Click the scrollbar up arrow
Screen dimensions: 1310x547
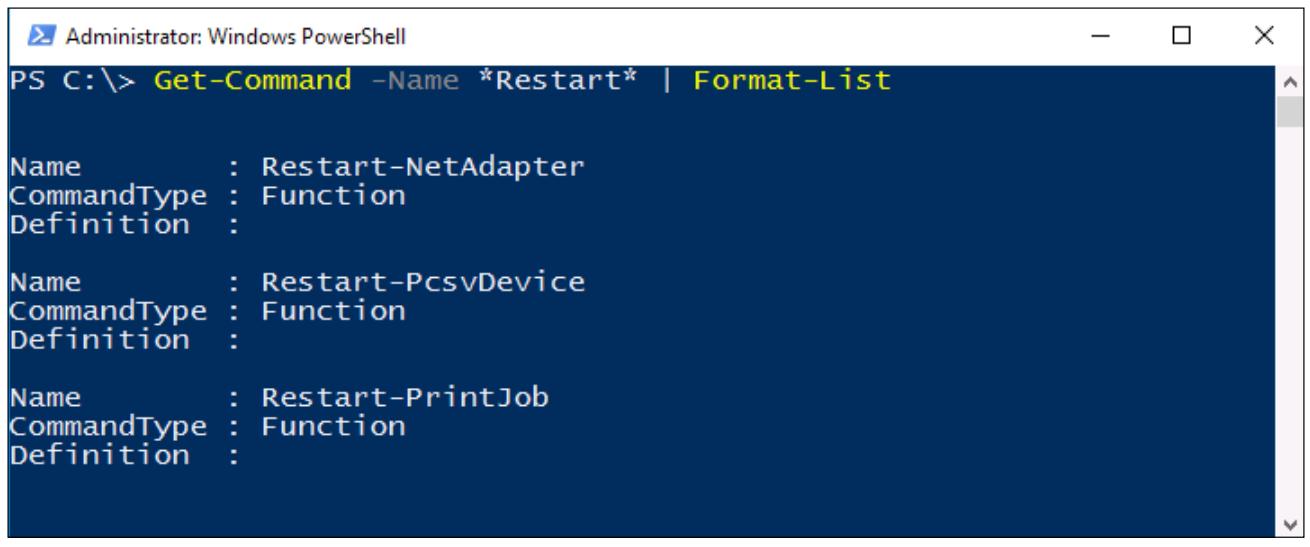coord(1288,80)
